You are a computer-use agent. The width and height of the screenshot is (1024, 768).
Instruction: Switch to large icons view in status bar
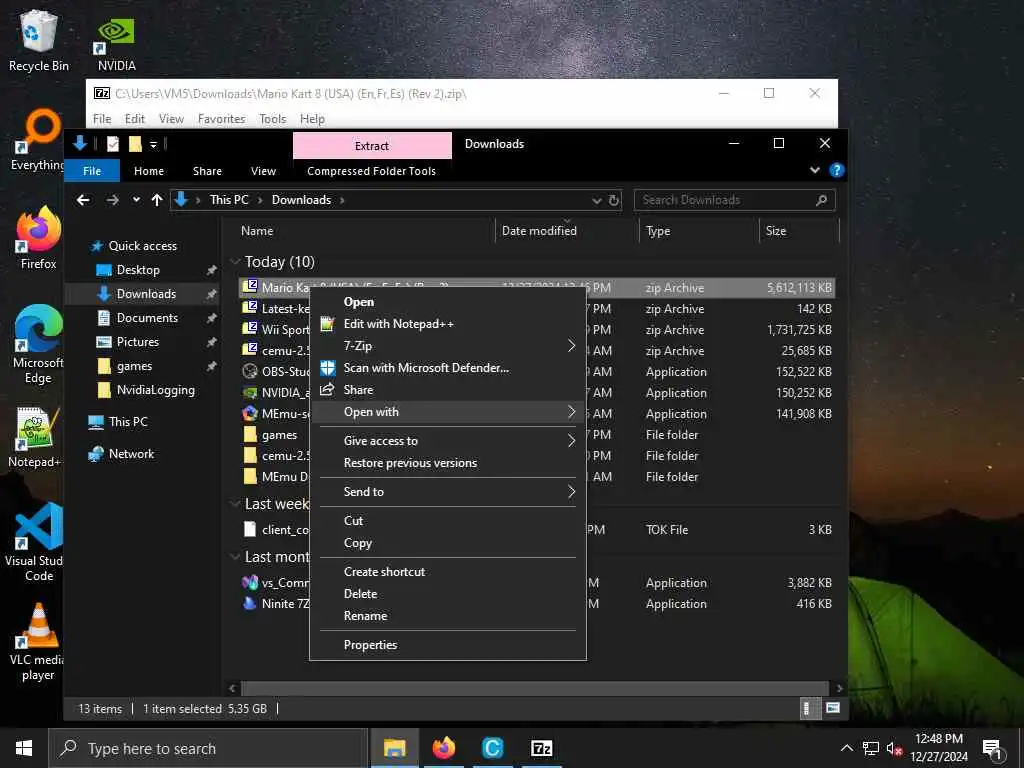(832, 709)
